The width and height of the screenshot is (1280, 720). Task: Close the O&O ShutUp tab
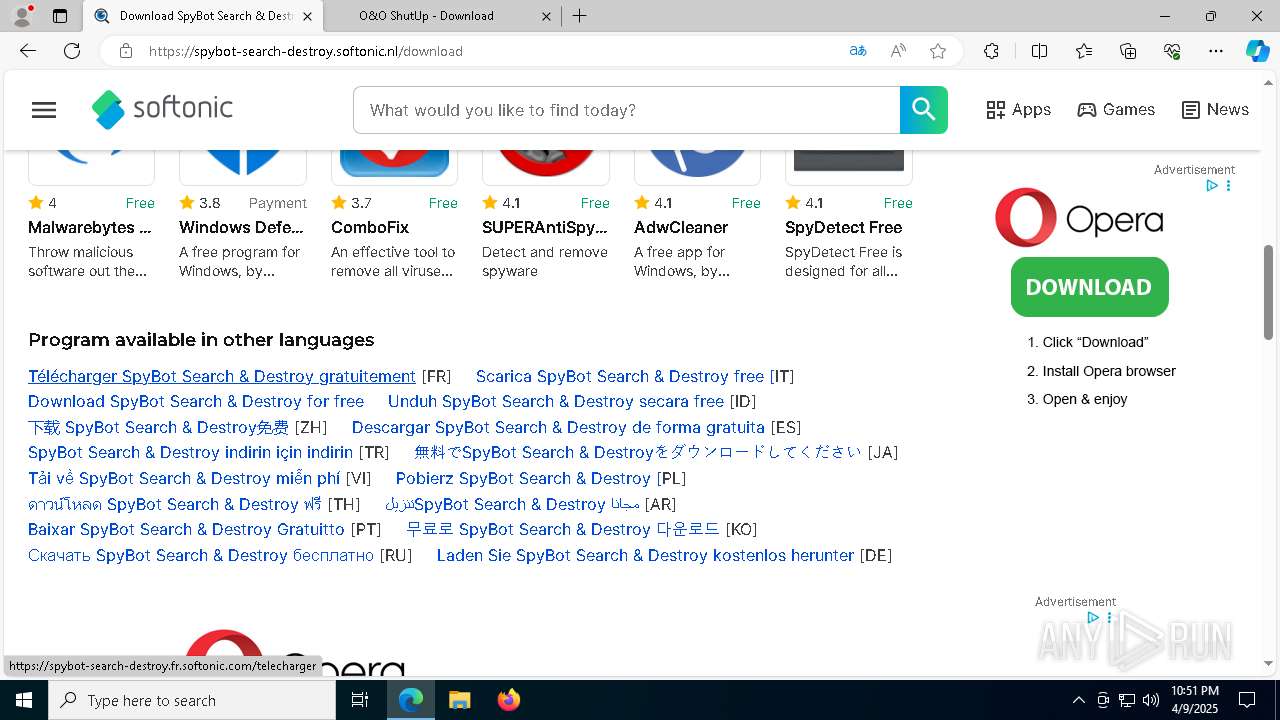pyautogui.click(x=546, y=16)
